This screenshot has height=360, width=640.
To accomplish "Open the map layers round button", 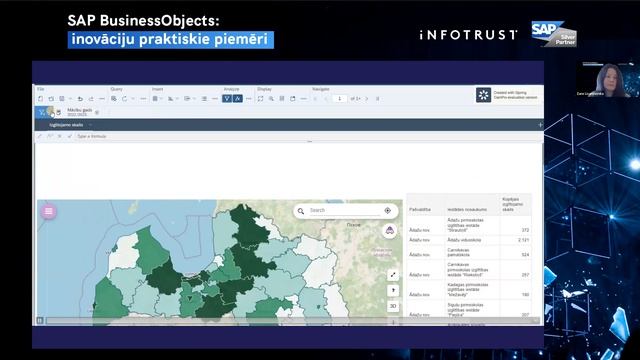I will [x=390, y=231].
